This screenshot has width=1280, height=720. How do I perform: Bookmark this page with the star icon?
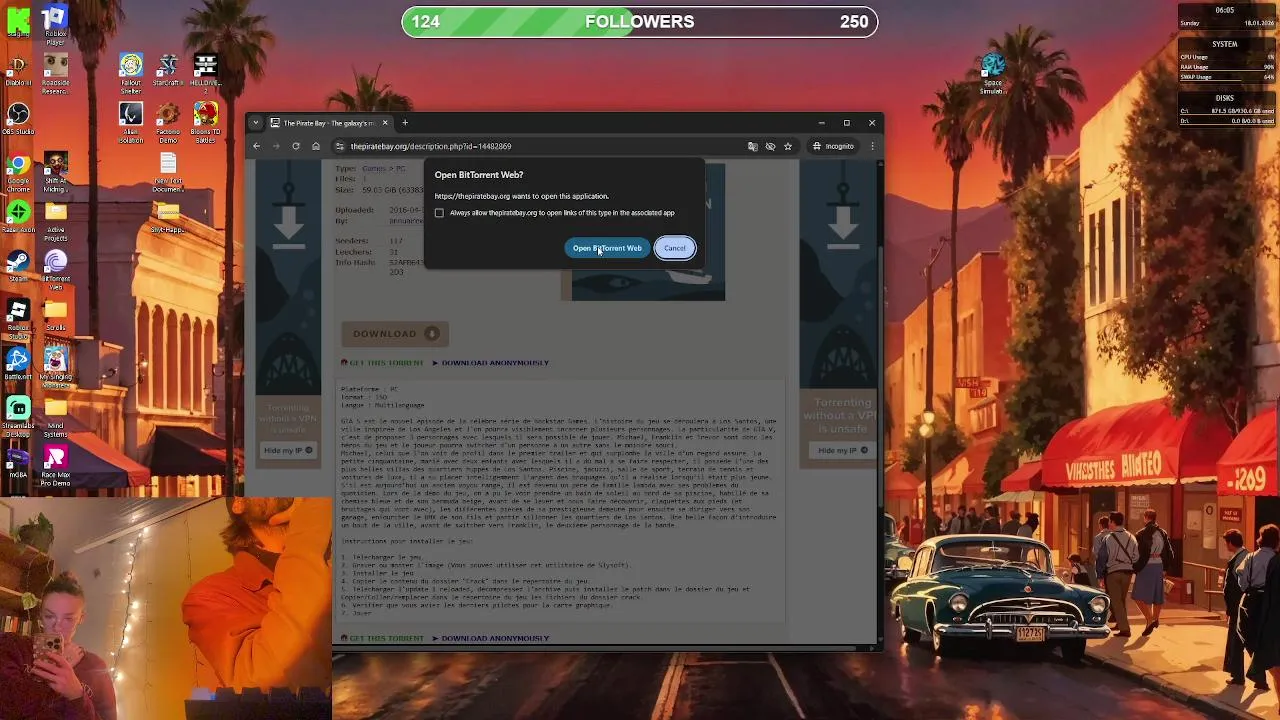point(788,146)
